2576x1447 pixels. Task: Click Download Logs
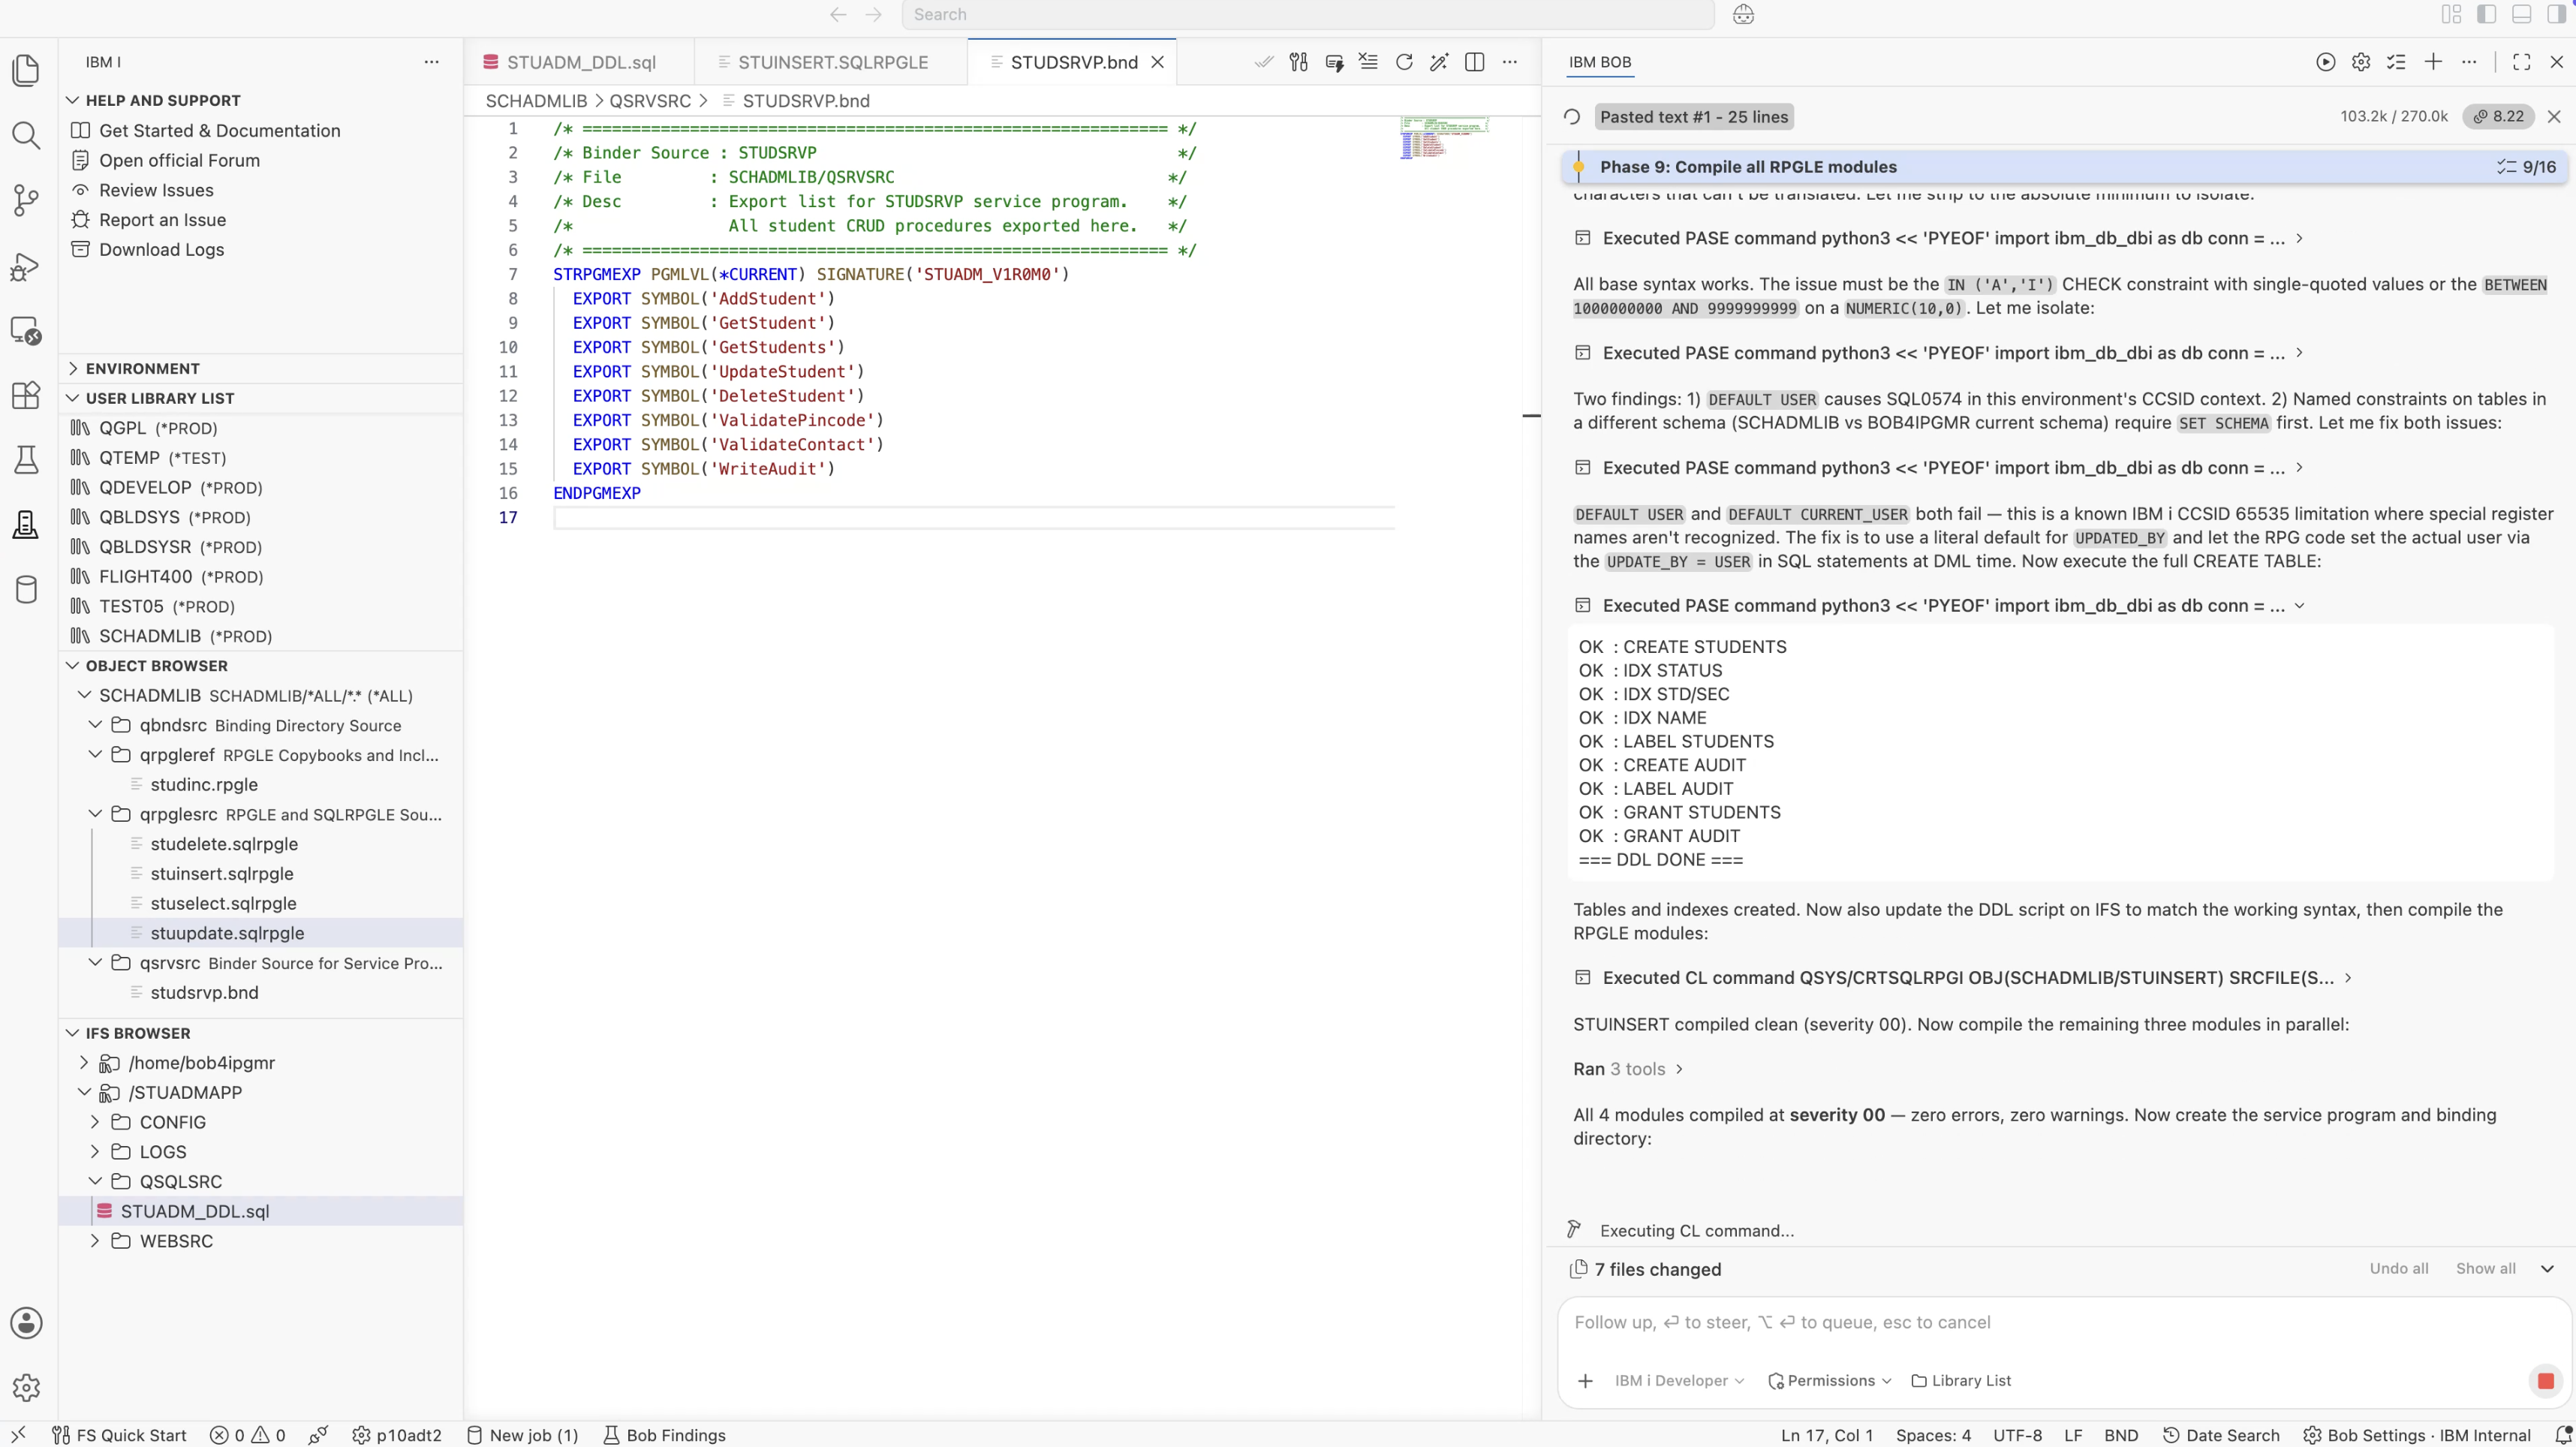pyautogui.click(x=161, y=249)
